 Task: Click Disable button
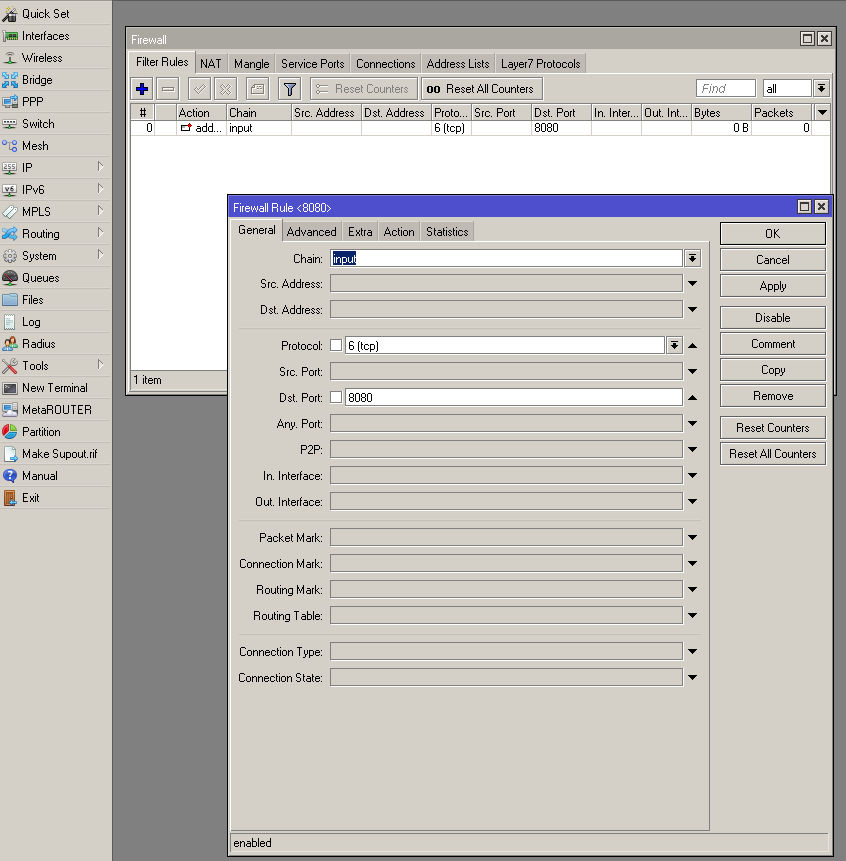pyautogui.click(x=772, y=317)
